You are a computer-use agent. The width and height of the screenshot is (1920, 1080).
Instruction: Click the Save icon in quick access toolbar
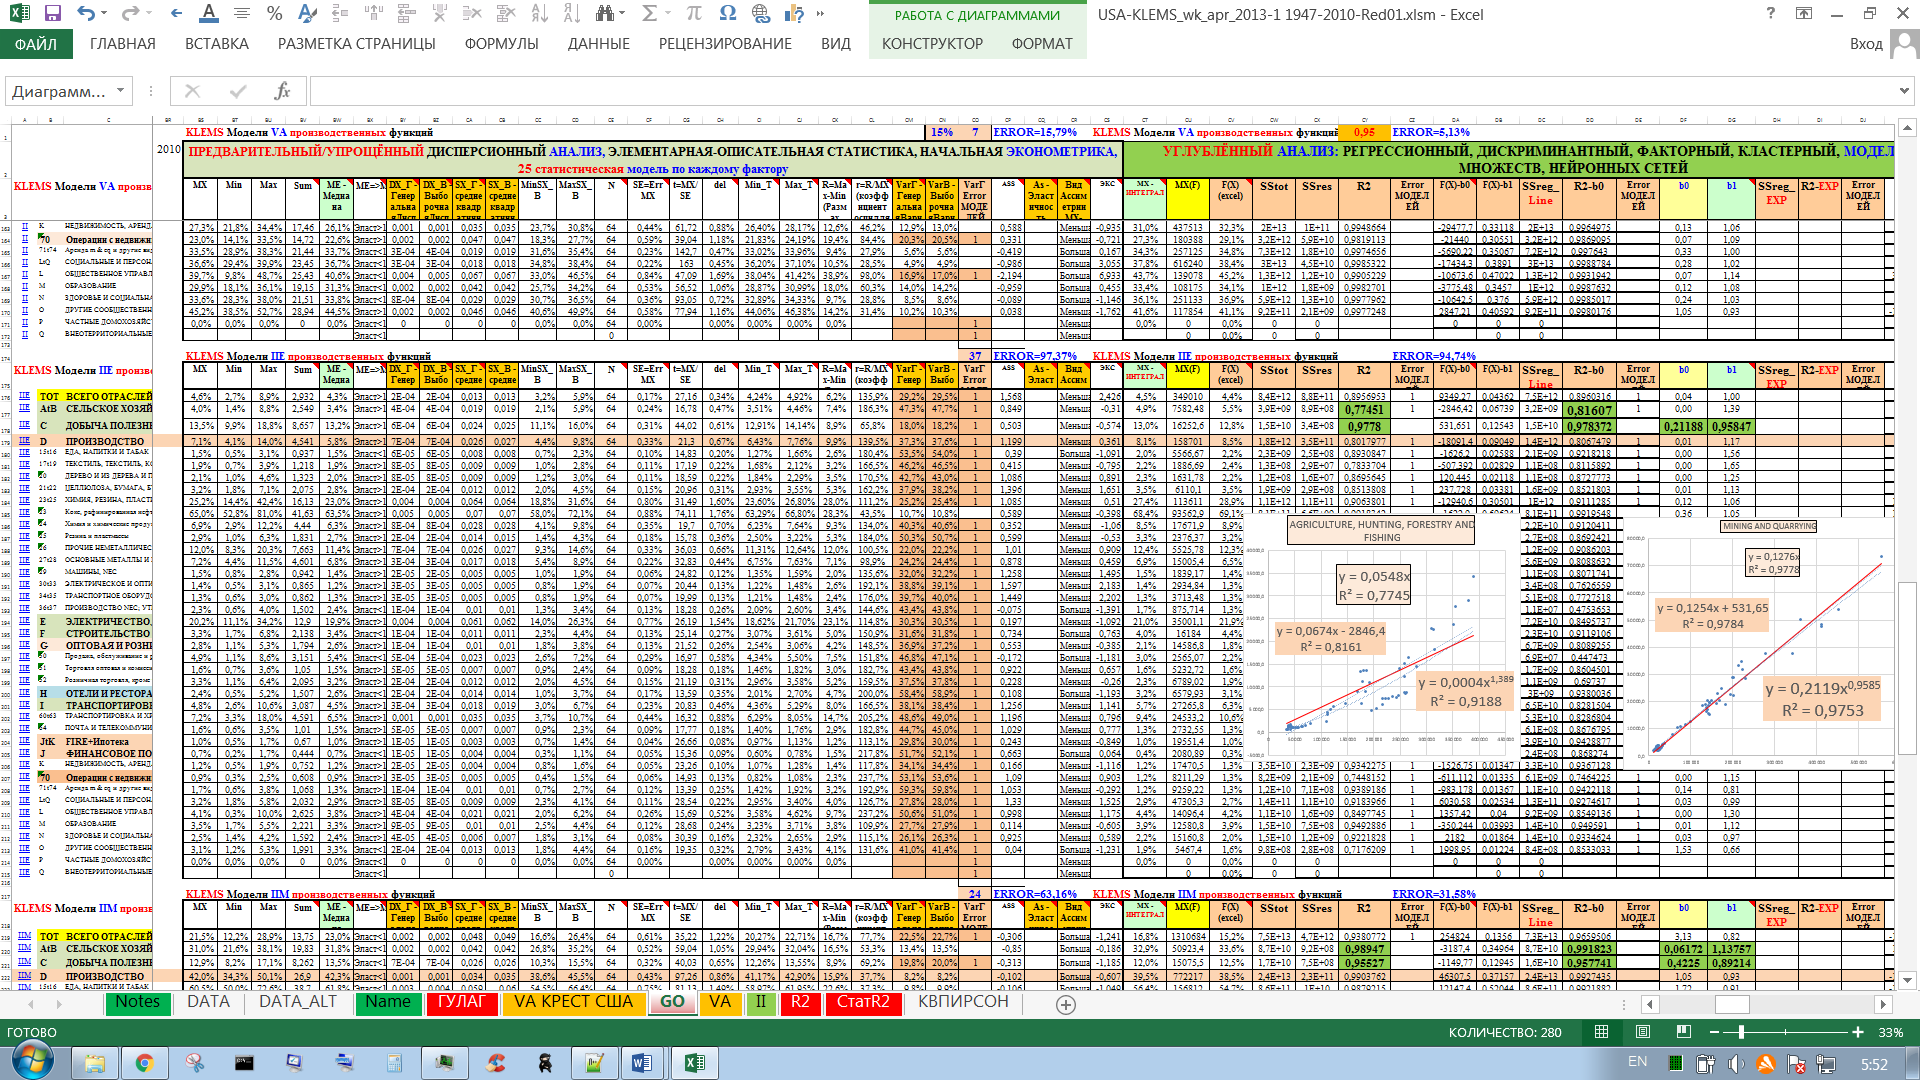pyautogui.click(x=53, y=14)
